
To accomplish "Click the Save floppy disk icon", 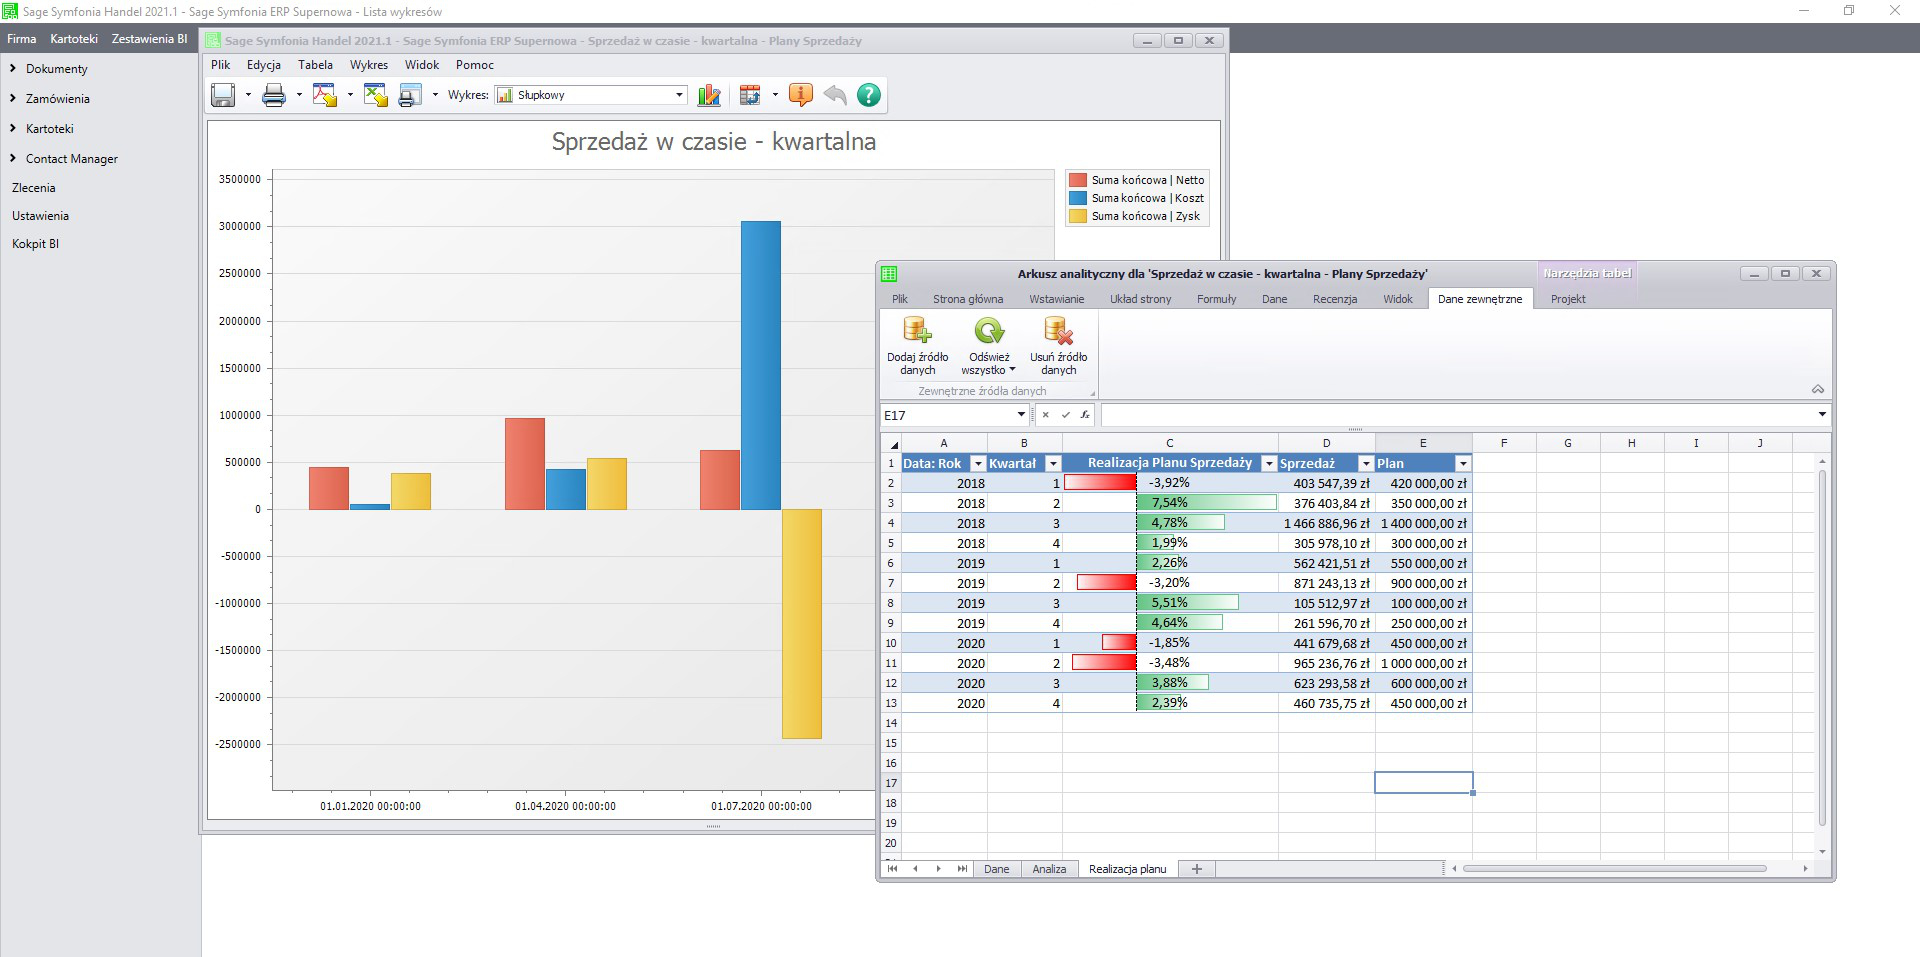I will pos(223,95).
